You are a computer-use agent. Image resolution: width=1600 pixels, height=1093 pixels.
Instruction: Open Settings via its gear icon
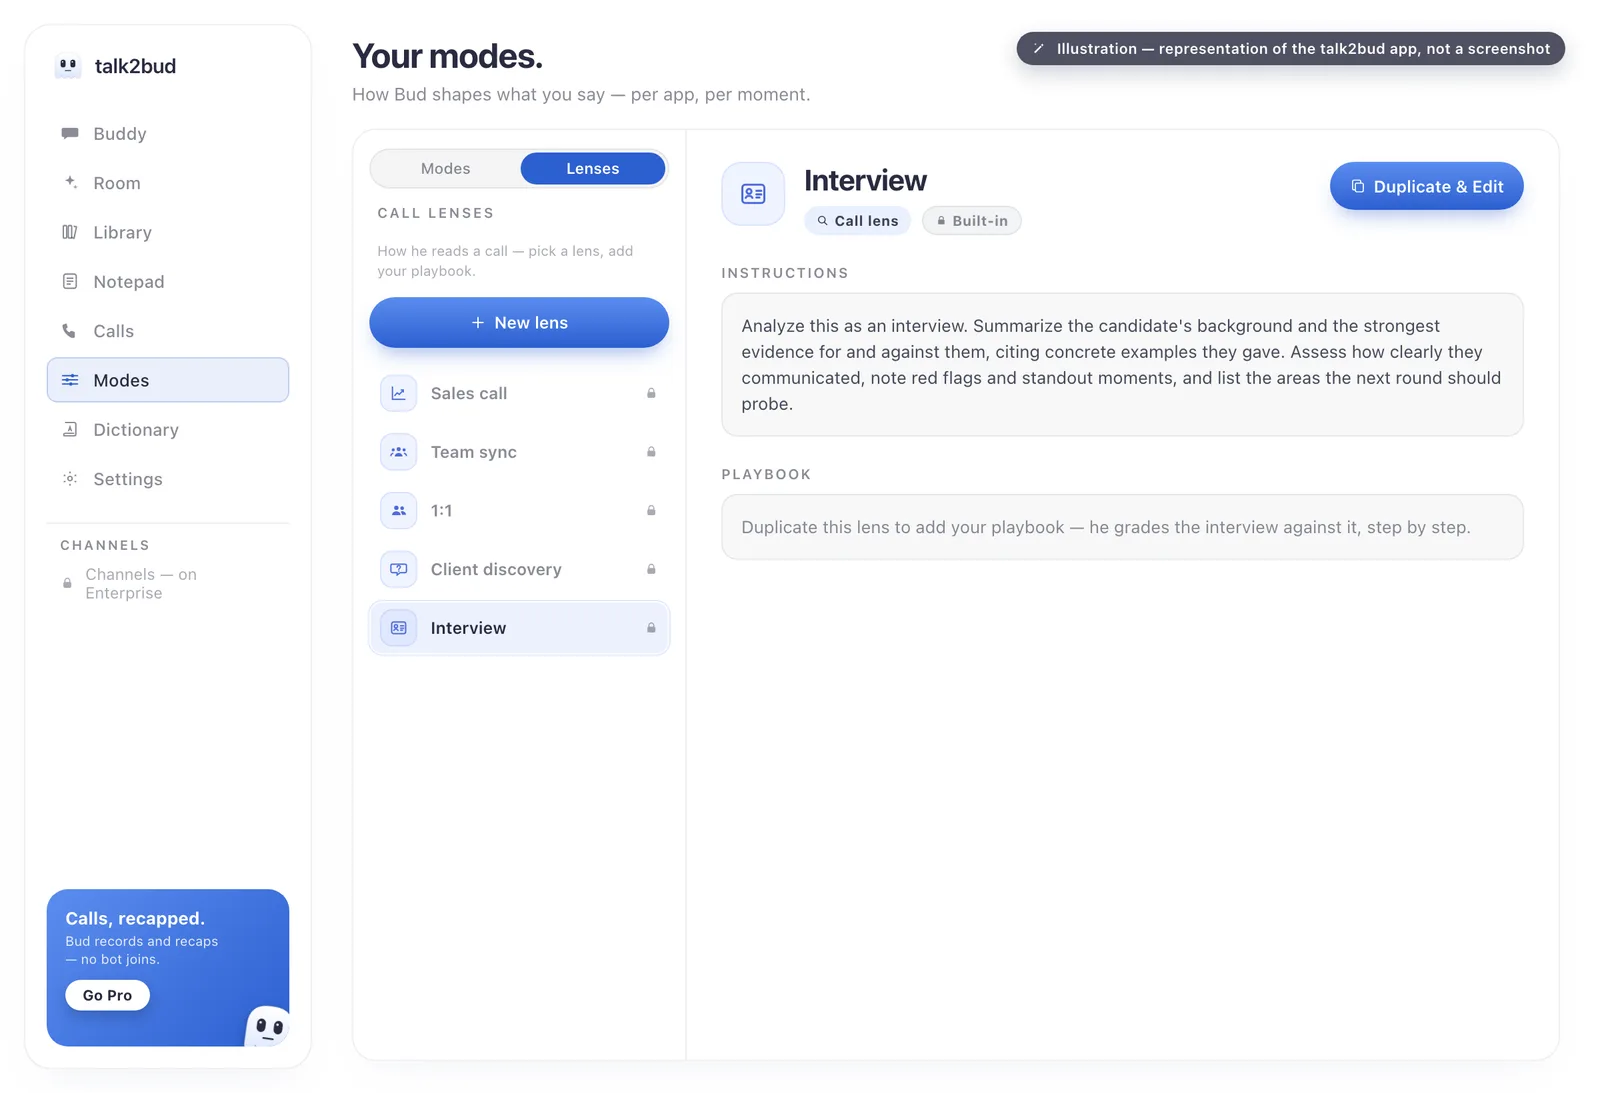pyautogui.click(x=70, y=479)
